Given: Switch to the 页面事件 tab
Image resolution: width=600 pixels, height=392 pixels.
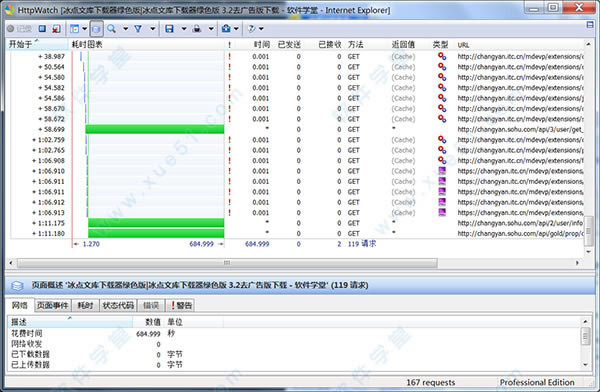Looking at the screenshot, I should pos(52,305).
